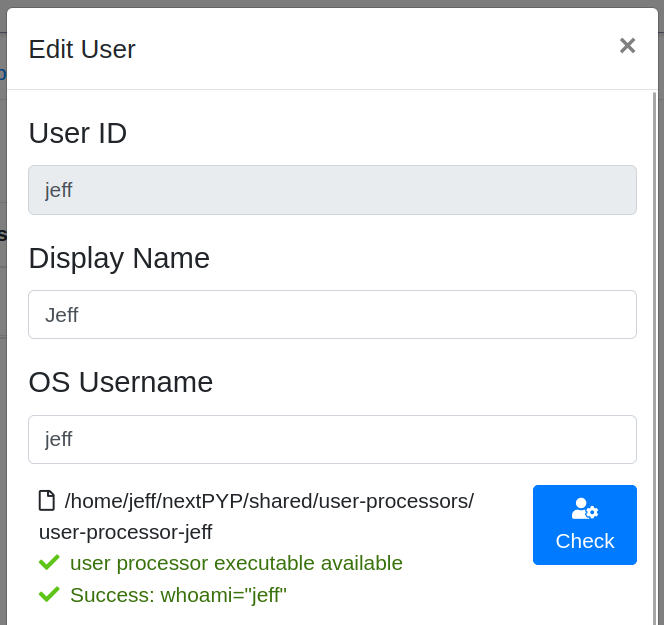Click checkmark next to executable available
The height and width of the screenshot is (625, 664).
pos(49,562)
